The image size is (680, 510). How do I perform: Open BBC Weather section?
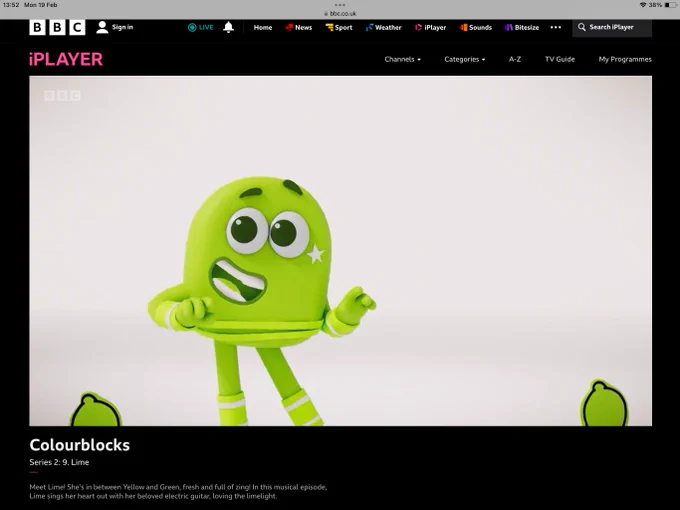click(383, 27)
